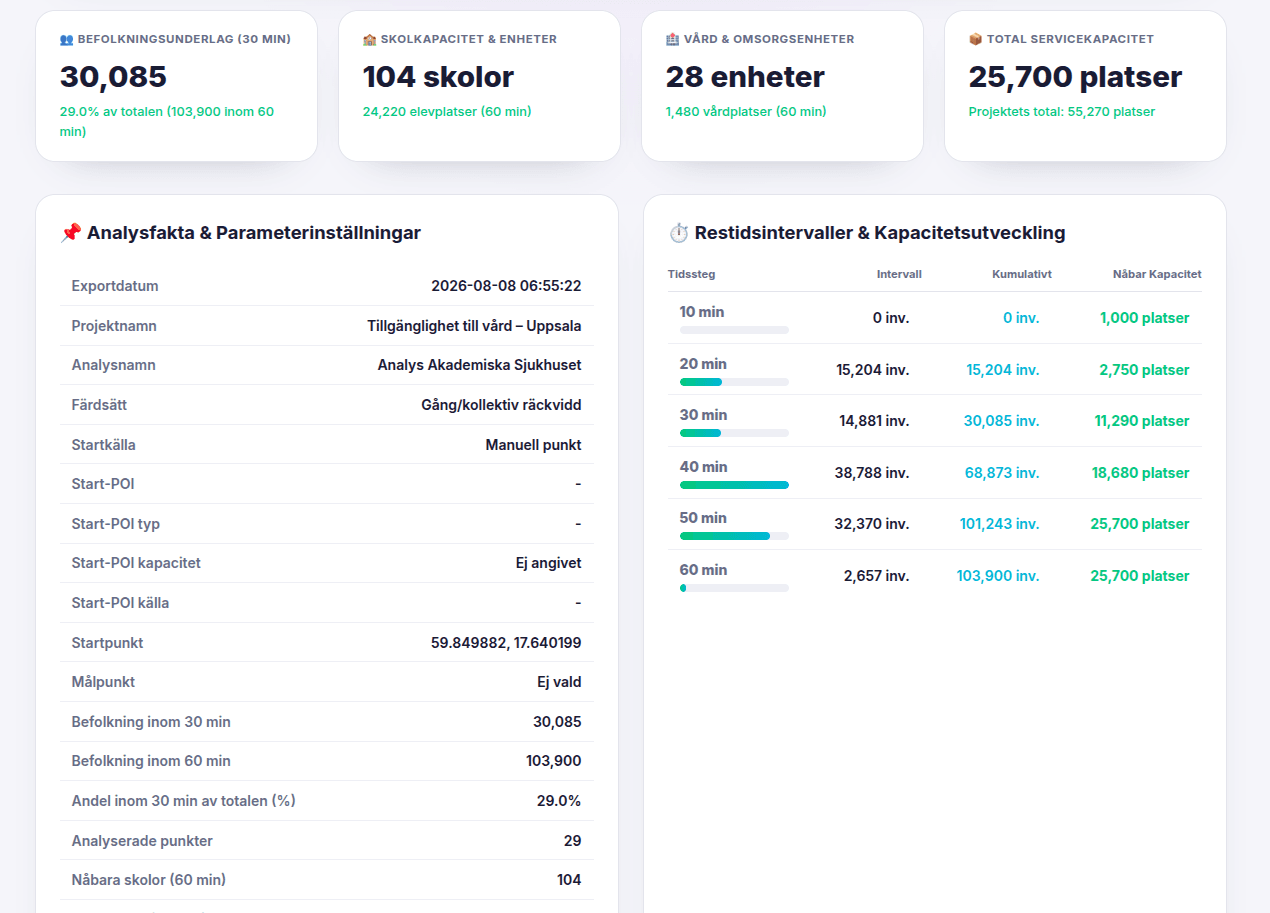Click the people icon beside Befolkningsunderlag
1270x913 pixels.
click(67, 39)
